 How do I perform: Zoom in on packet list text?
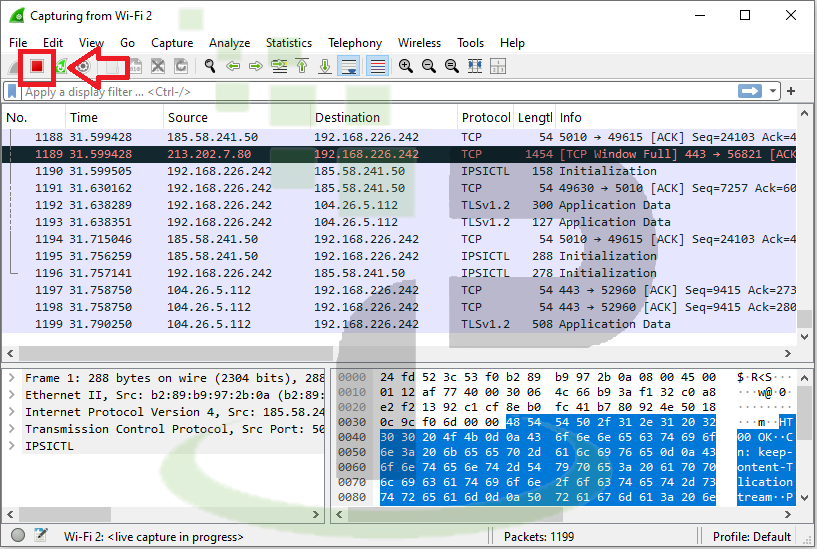(x=406, y=66)
